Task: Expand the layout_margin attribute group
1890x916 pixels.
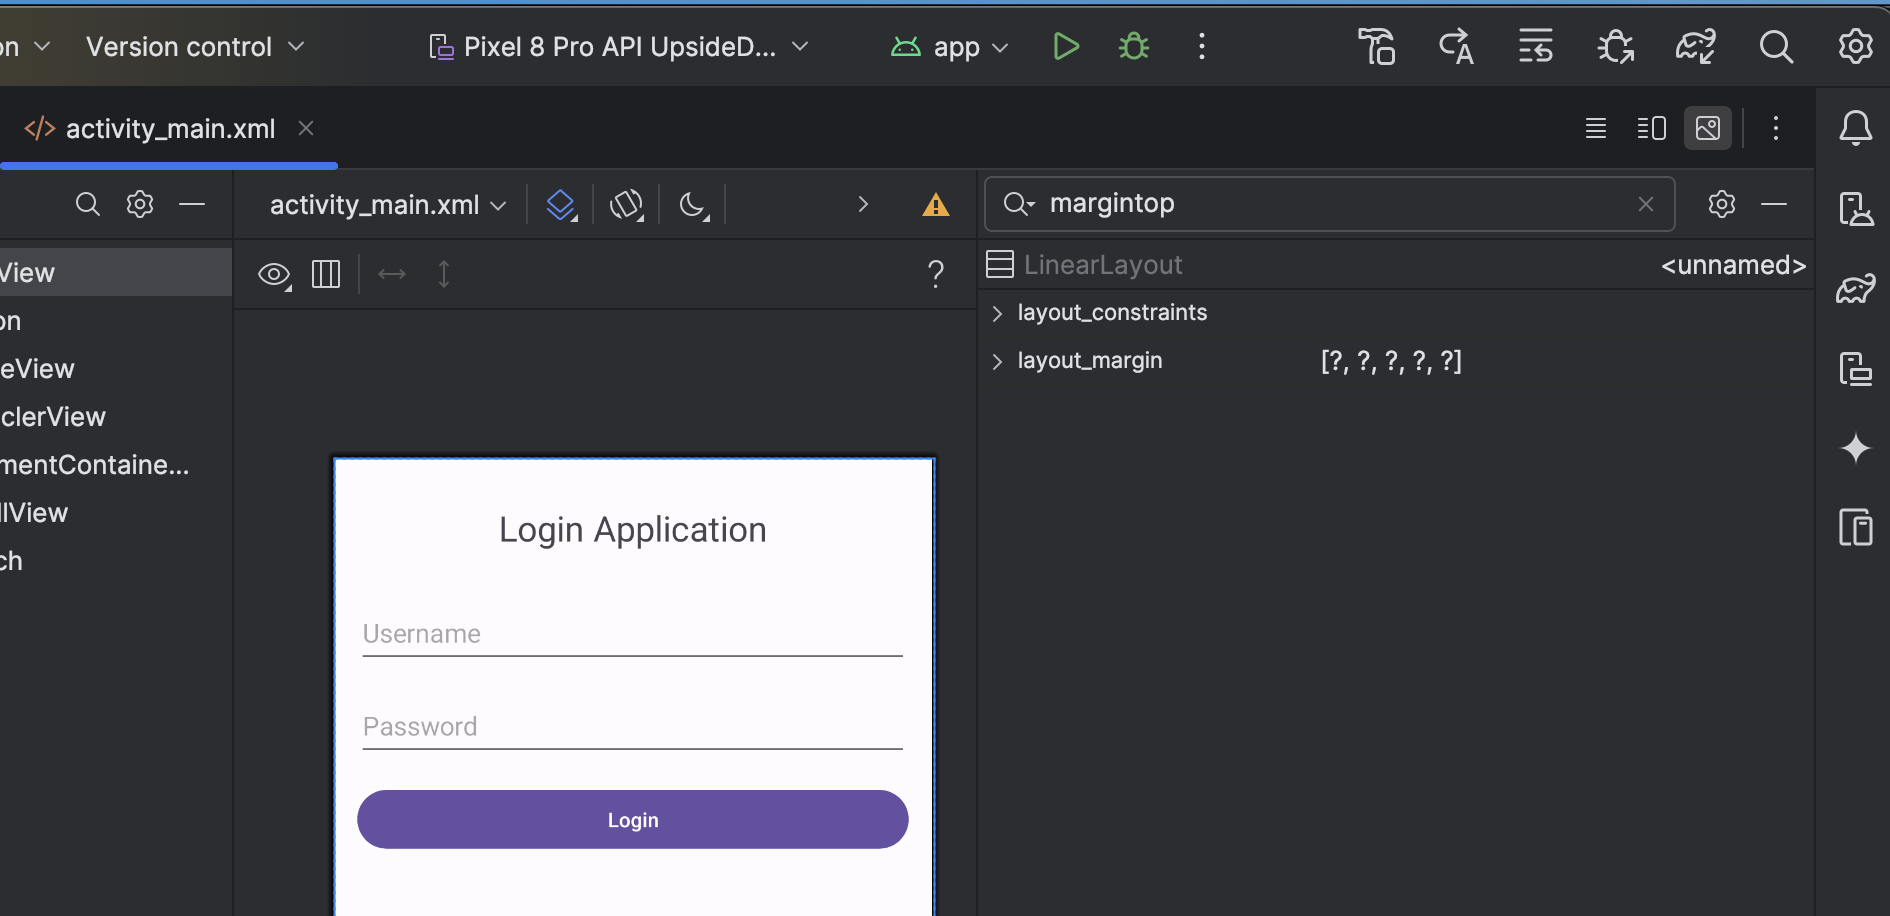Action: [997, 361]
